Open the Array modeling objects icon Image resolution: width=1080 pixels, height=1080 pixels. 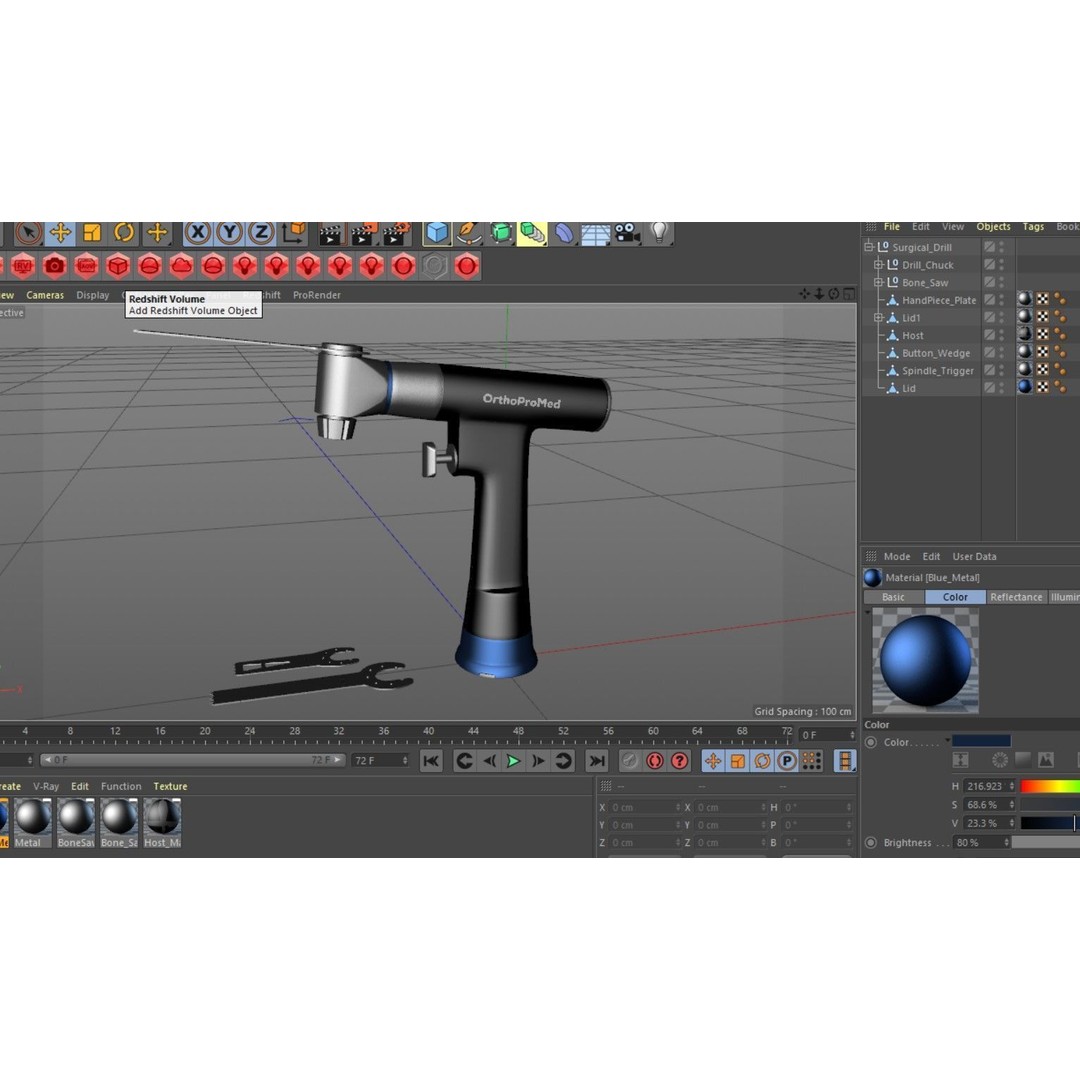click(x=532, y=233)
